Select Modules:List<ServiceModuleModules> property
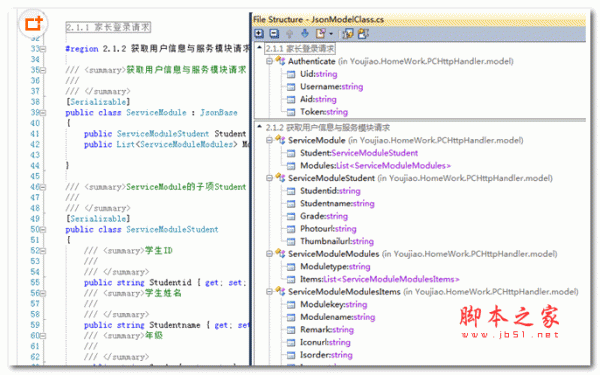 (x=375, y=166)
